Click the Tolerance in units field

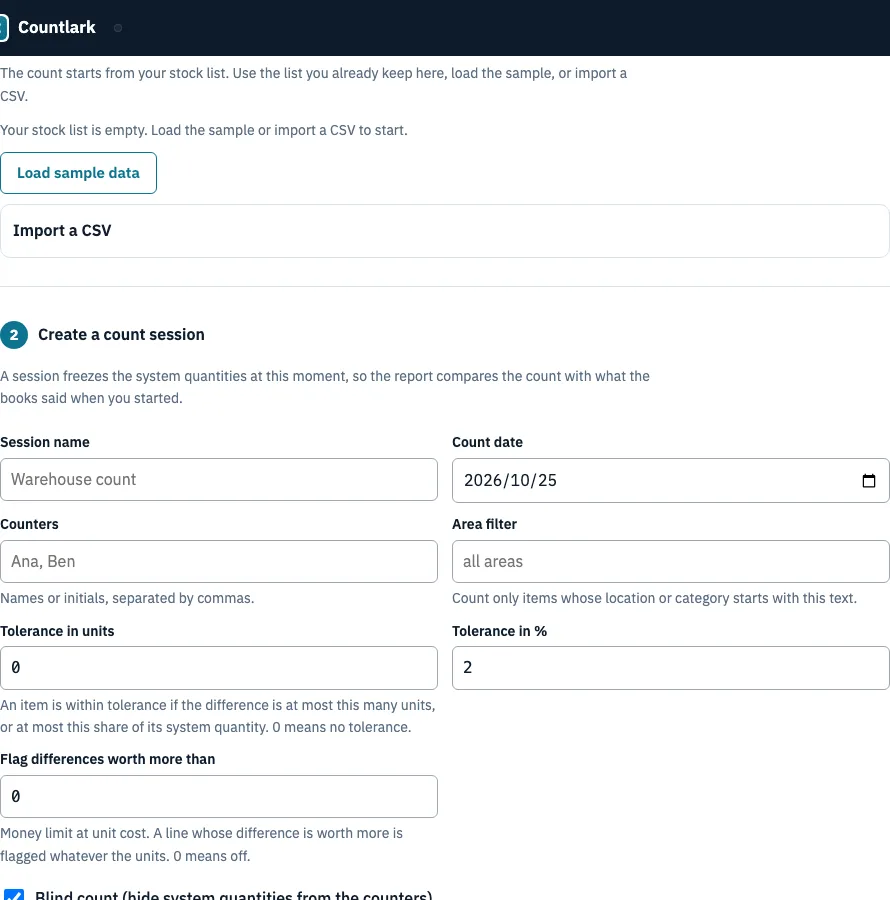(x=219, y=668)
